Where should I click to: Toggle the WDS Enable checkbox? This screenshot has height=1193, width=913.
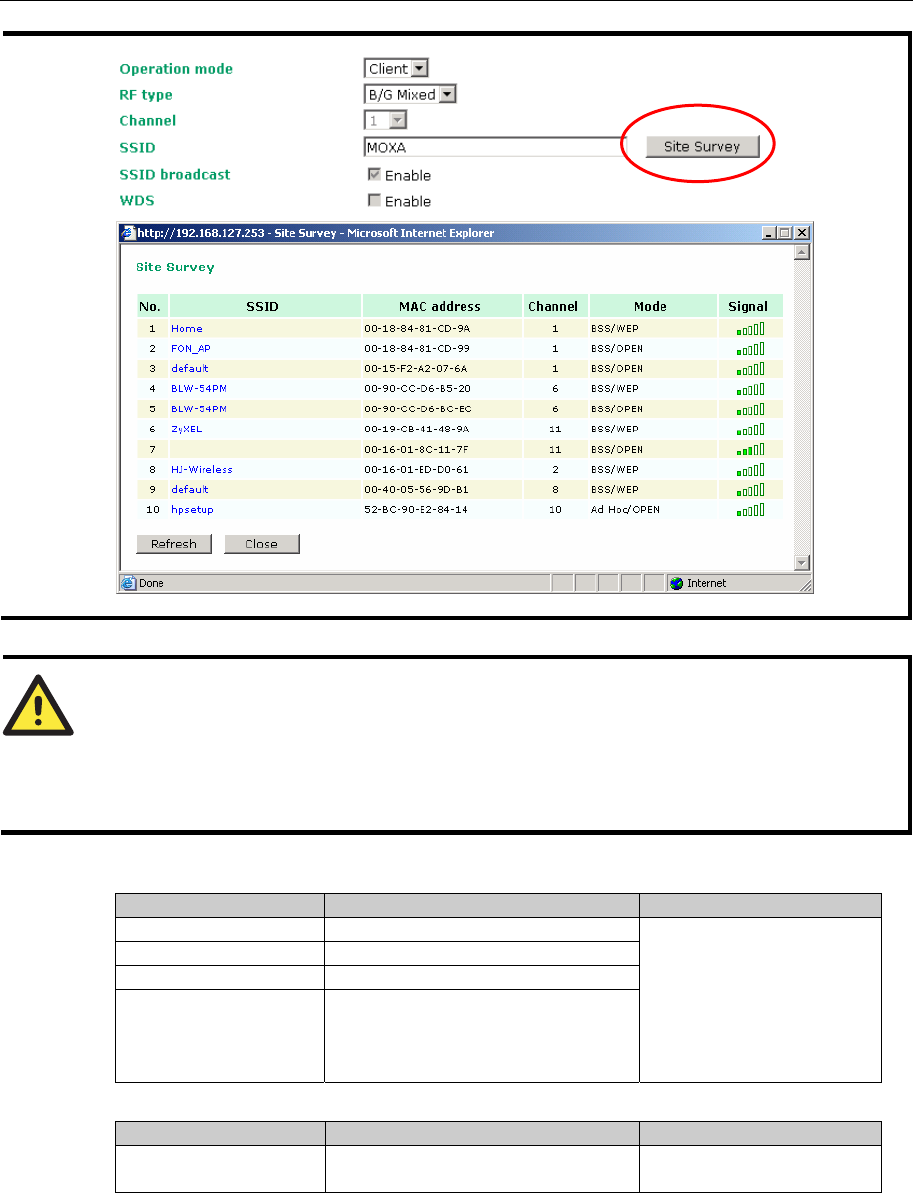[374, 200]
